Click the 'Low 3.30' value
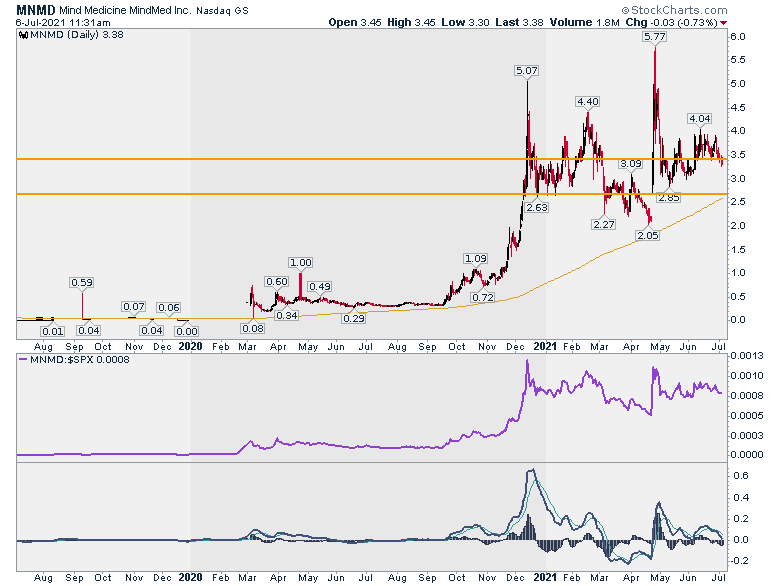The image size is (780, 586). [x=465, y=22]
